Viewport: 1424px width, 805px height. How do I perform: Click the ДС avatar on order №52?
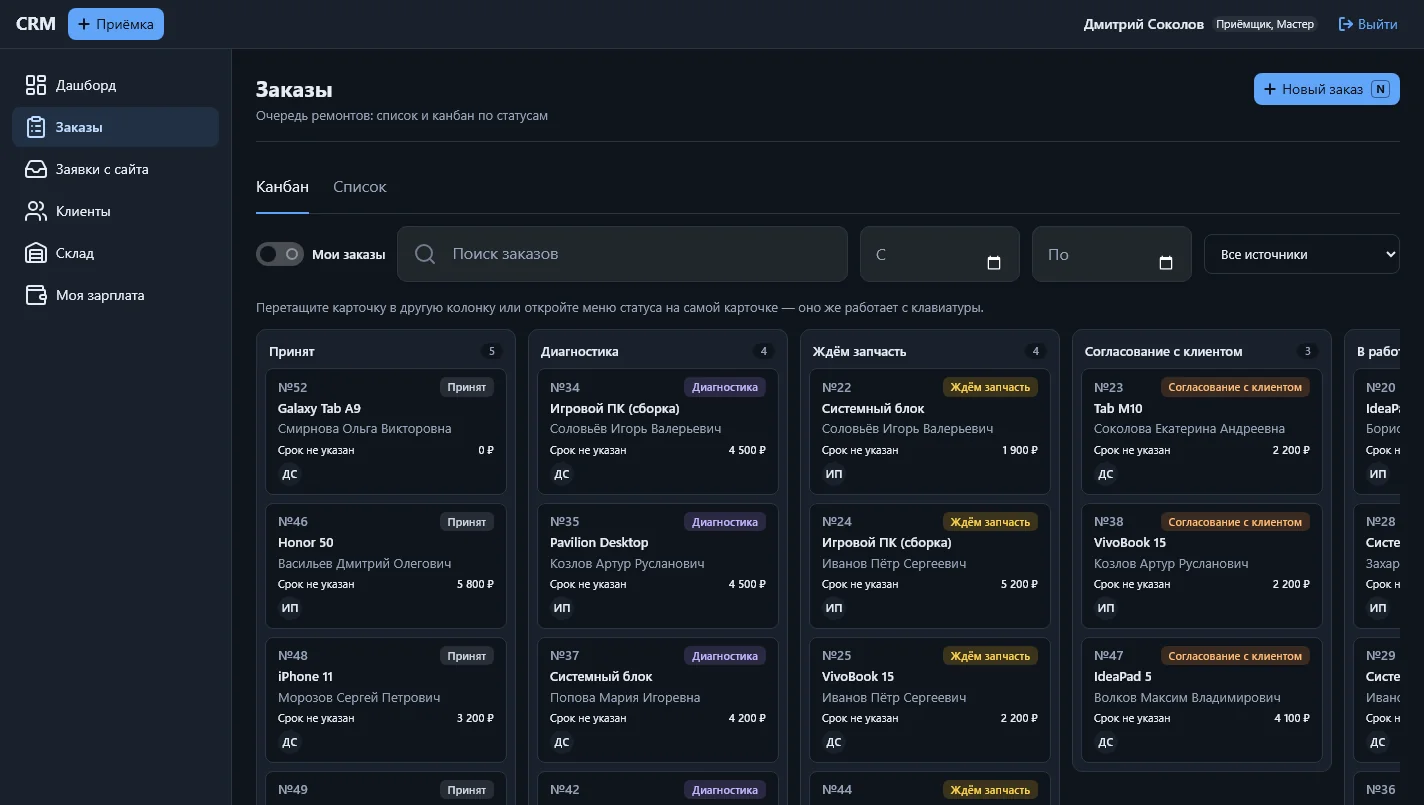(290, 474)
